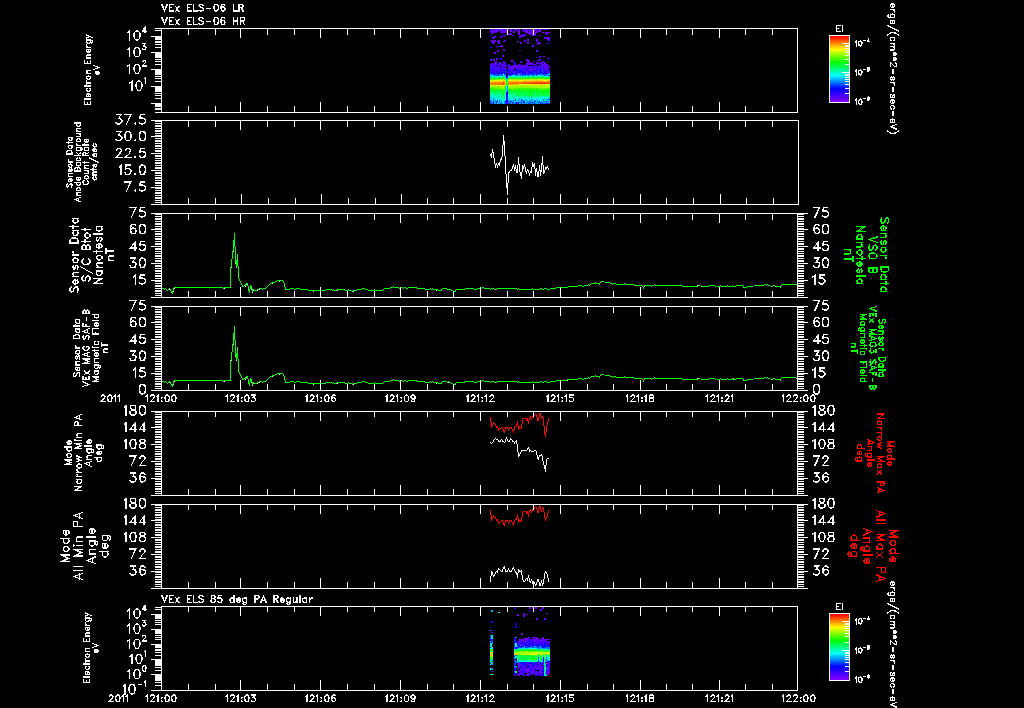Screen dimensions: 1024x708
Task: Click the '22.5' count rate tick label
Action: click(x=132, y=153)
